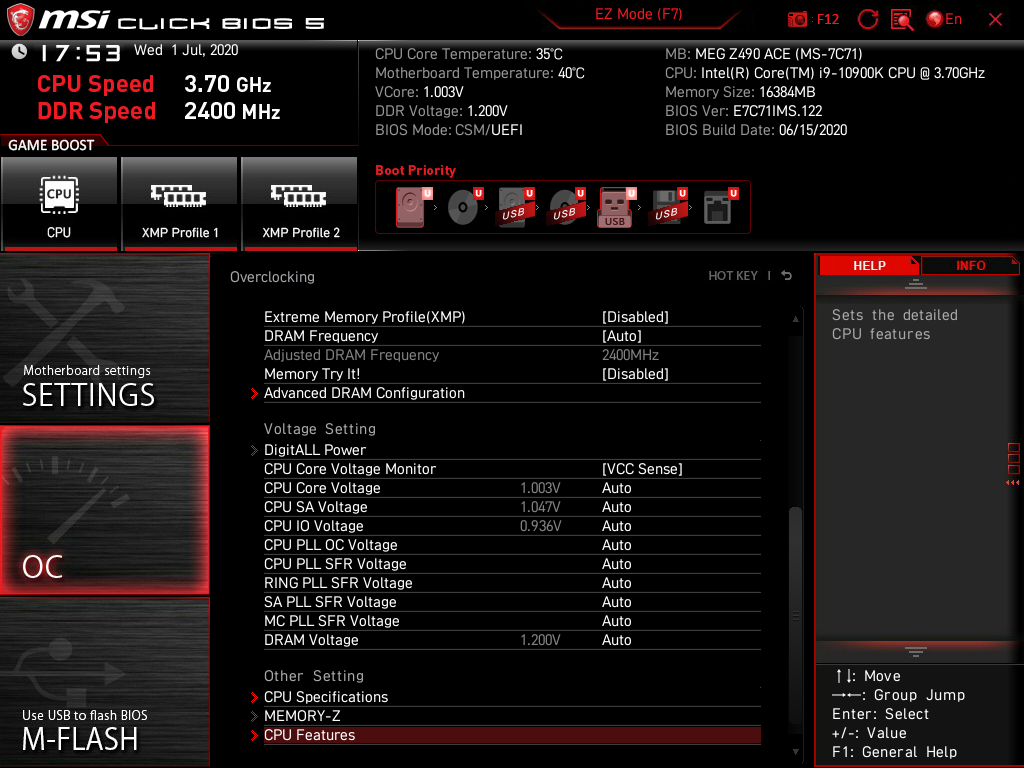Select CPU PLL SFR Voltage row

coord(512,564)
